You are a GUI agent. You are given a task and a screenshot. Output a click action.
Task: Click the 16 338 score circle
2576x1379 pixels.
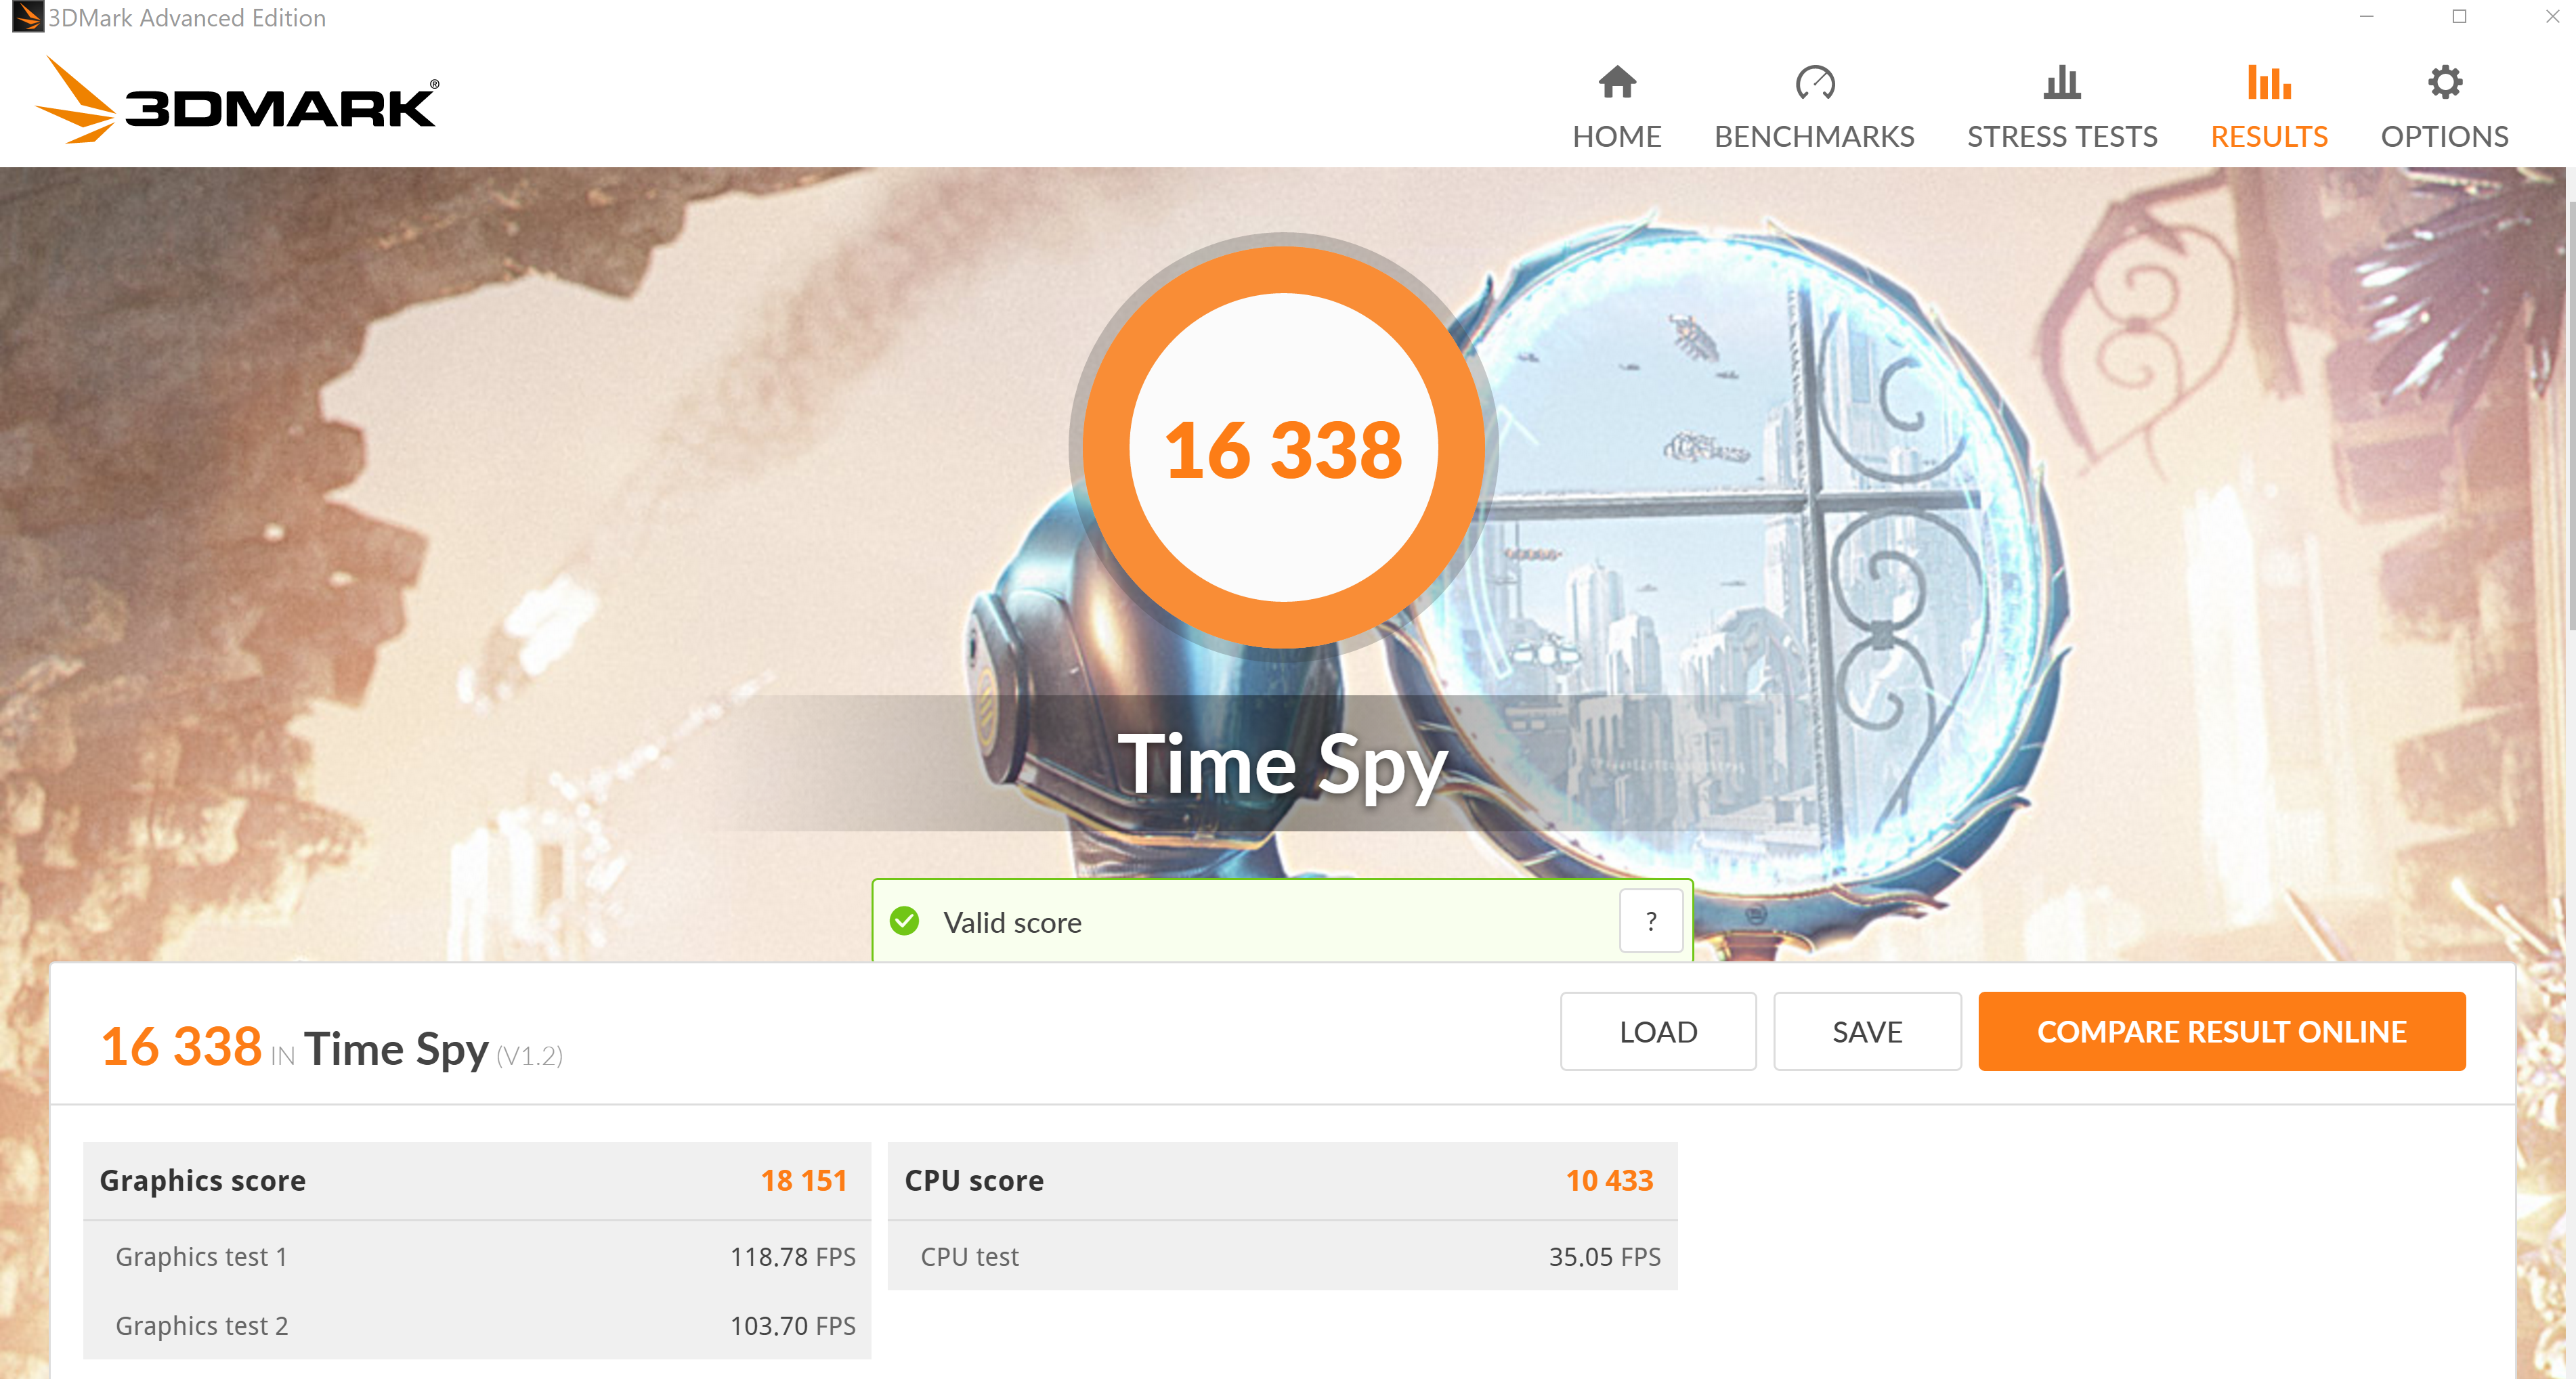tap(1283, 448)
